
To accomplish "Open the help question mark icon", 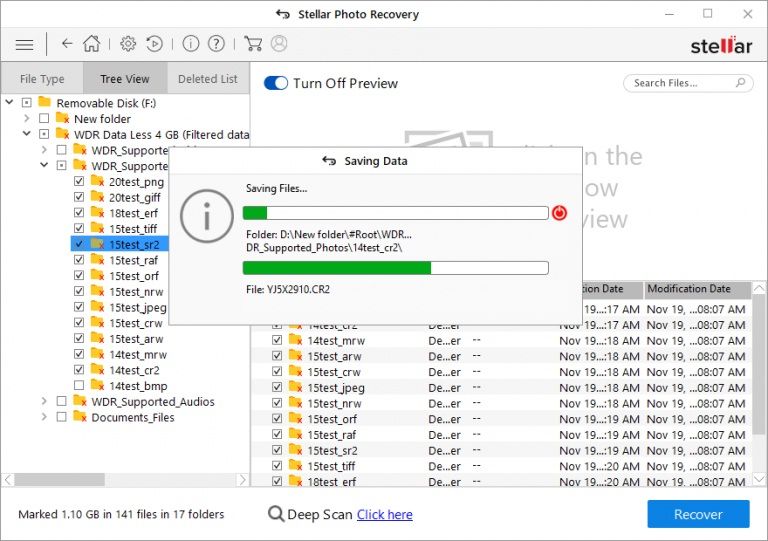I will [216, 44].
